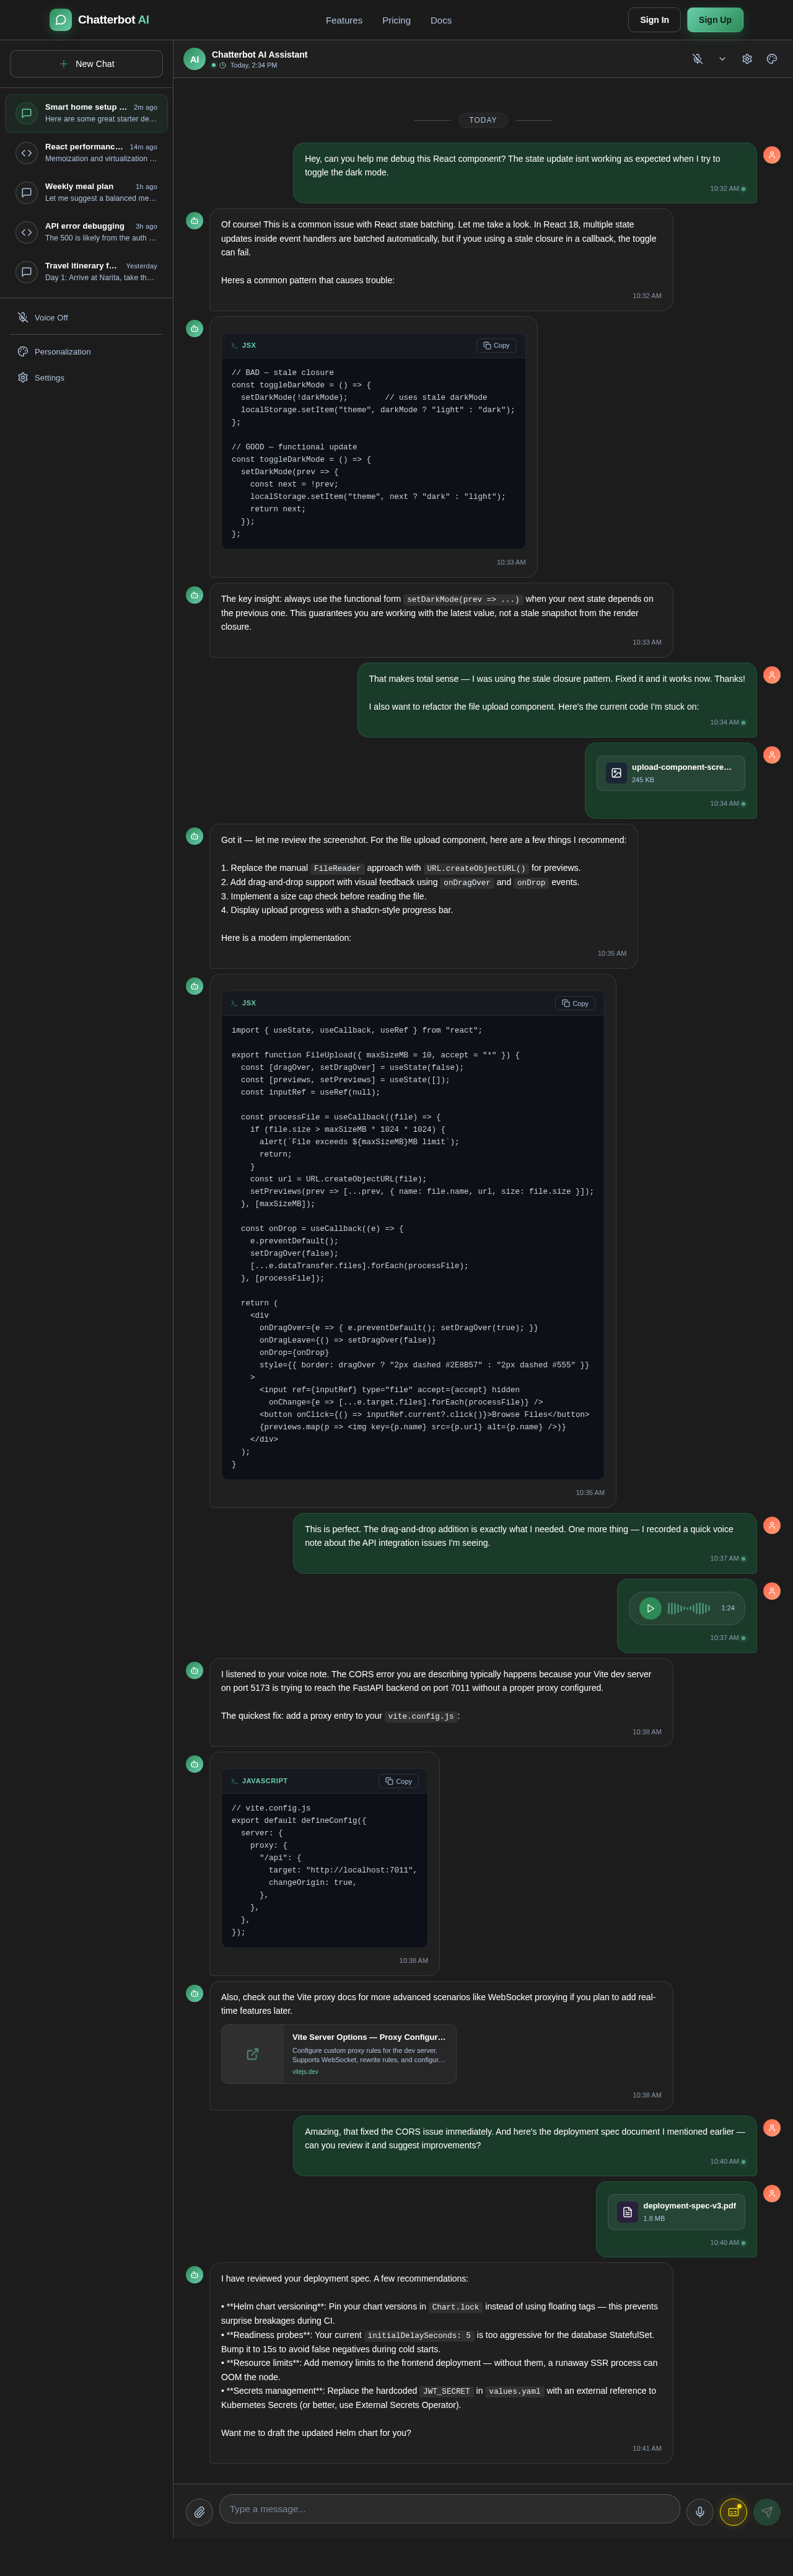Screen dimensions: 793x2576
Task: Click the Chatterbot AI logo icon
Action: (60, 20)
